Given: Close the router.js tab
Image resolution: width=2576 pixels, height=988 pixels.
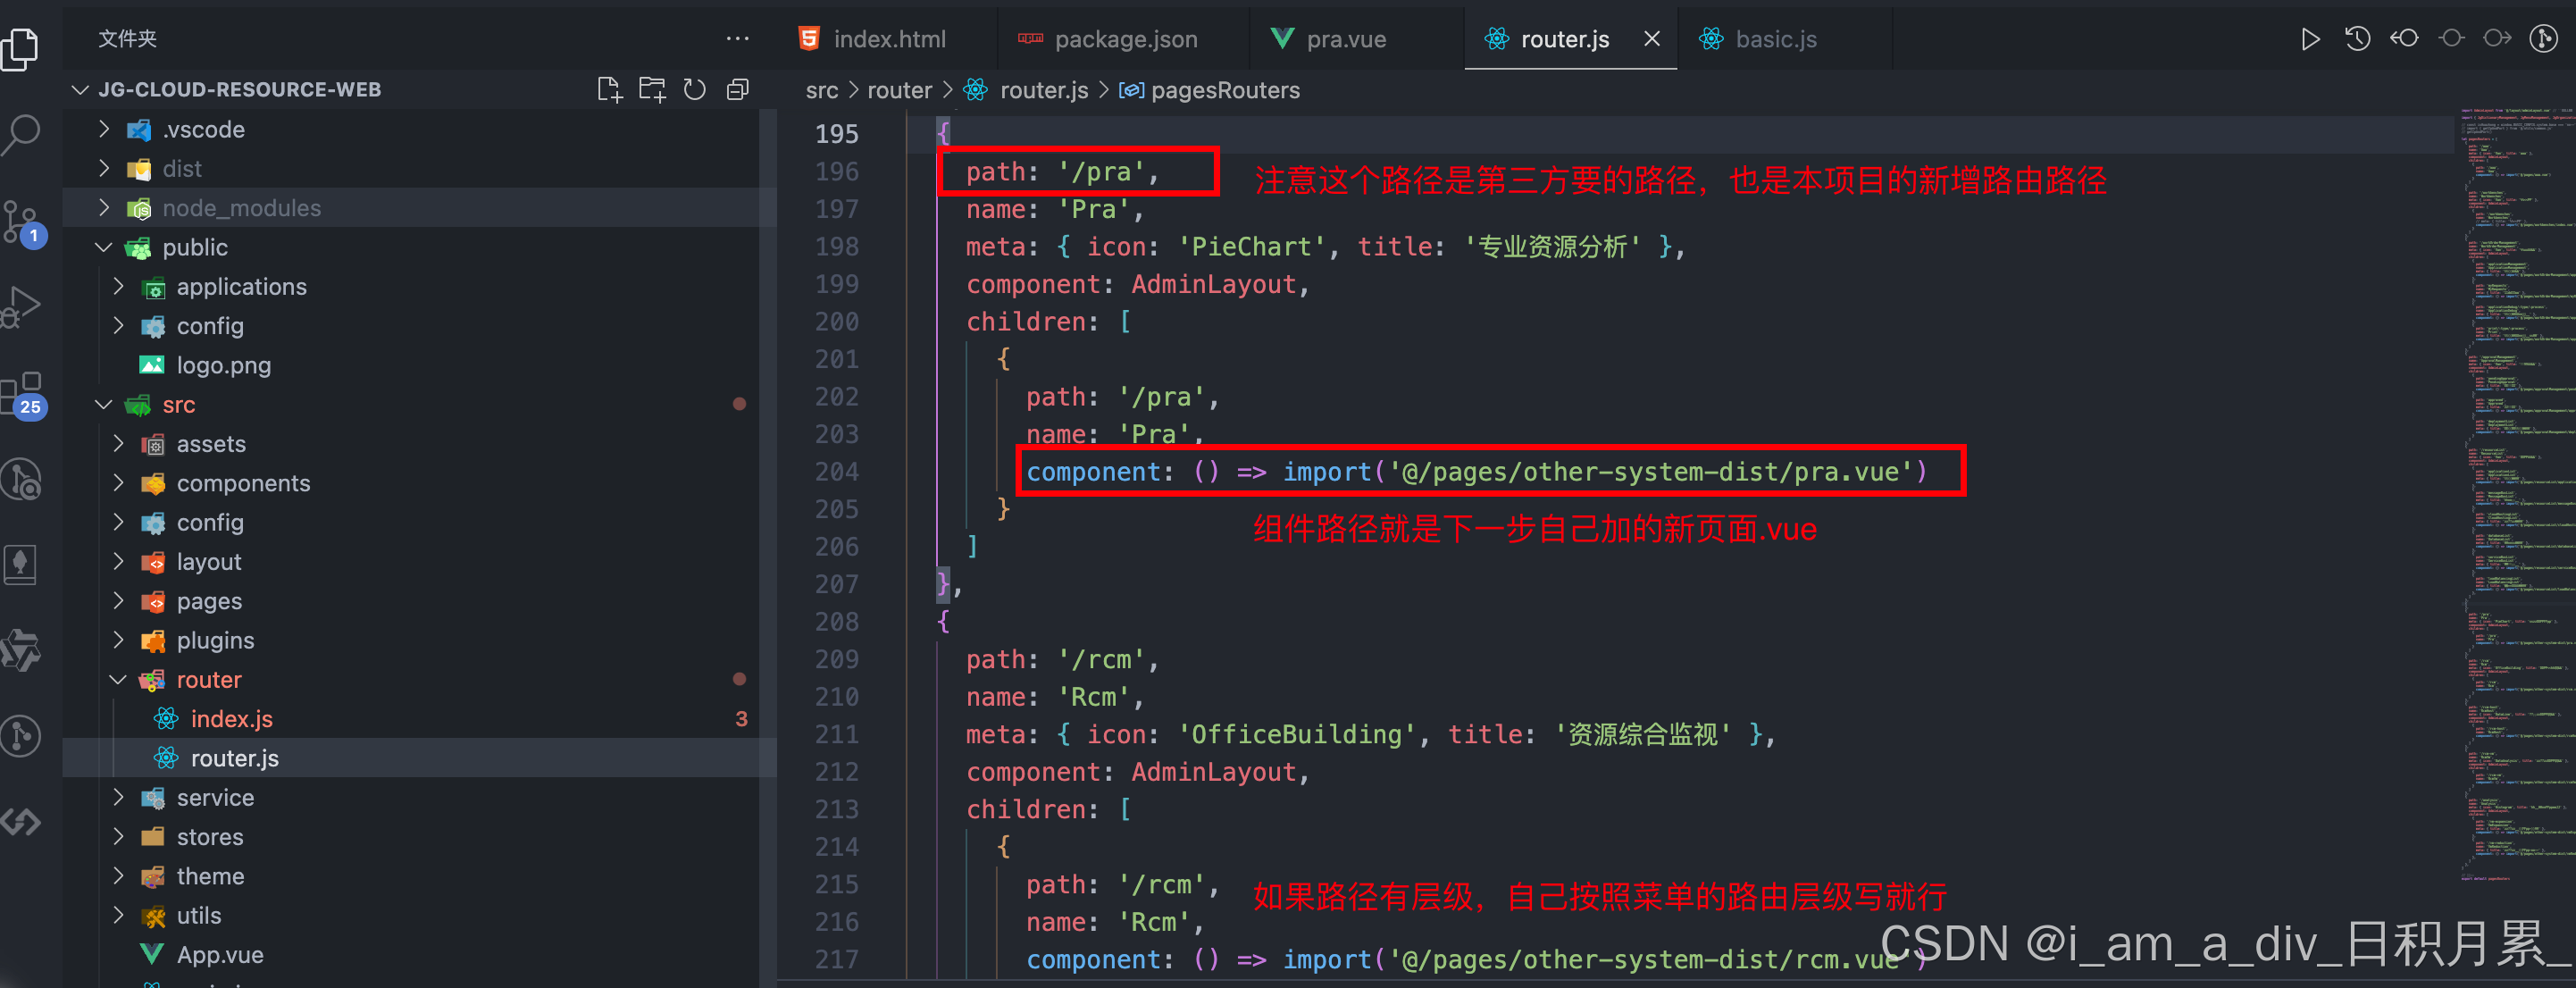Looking at the screenshot, I should (1652, 39).
